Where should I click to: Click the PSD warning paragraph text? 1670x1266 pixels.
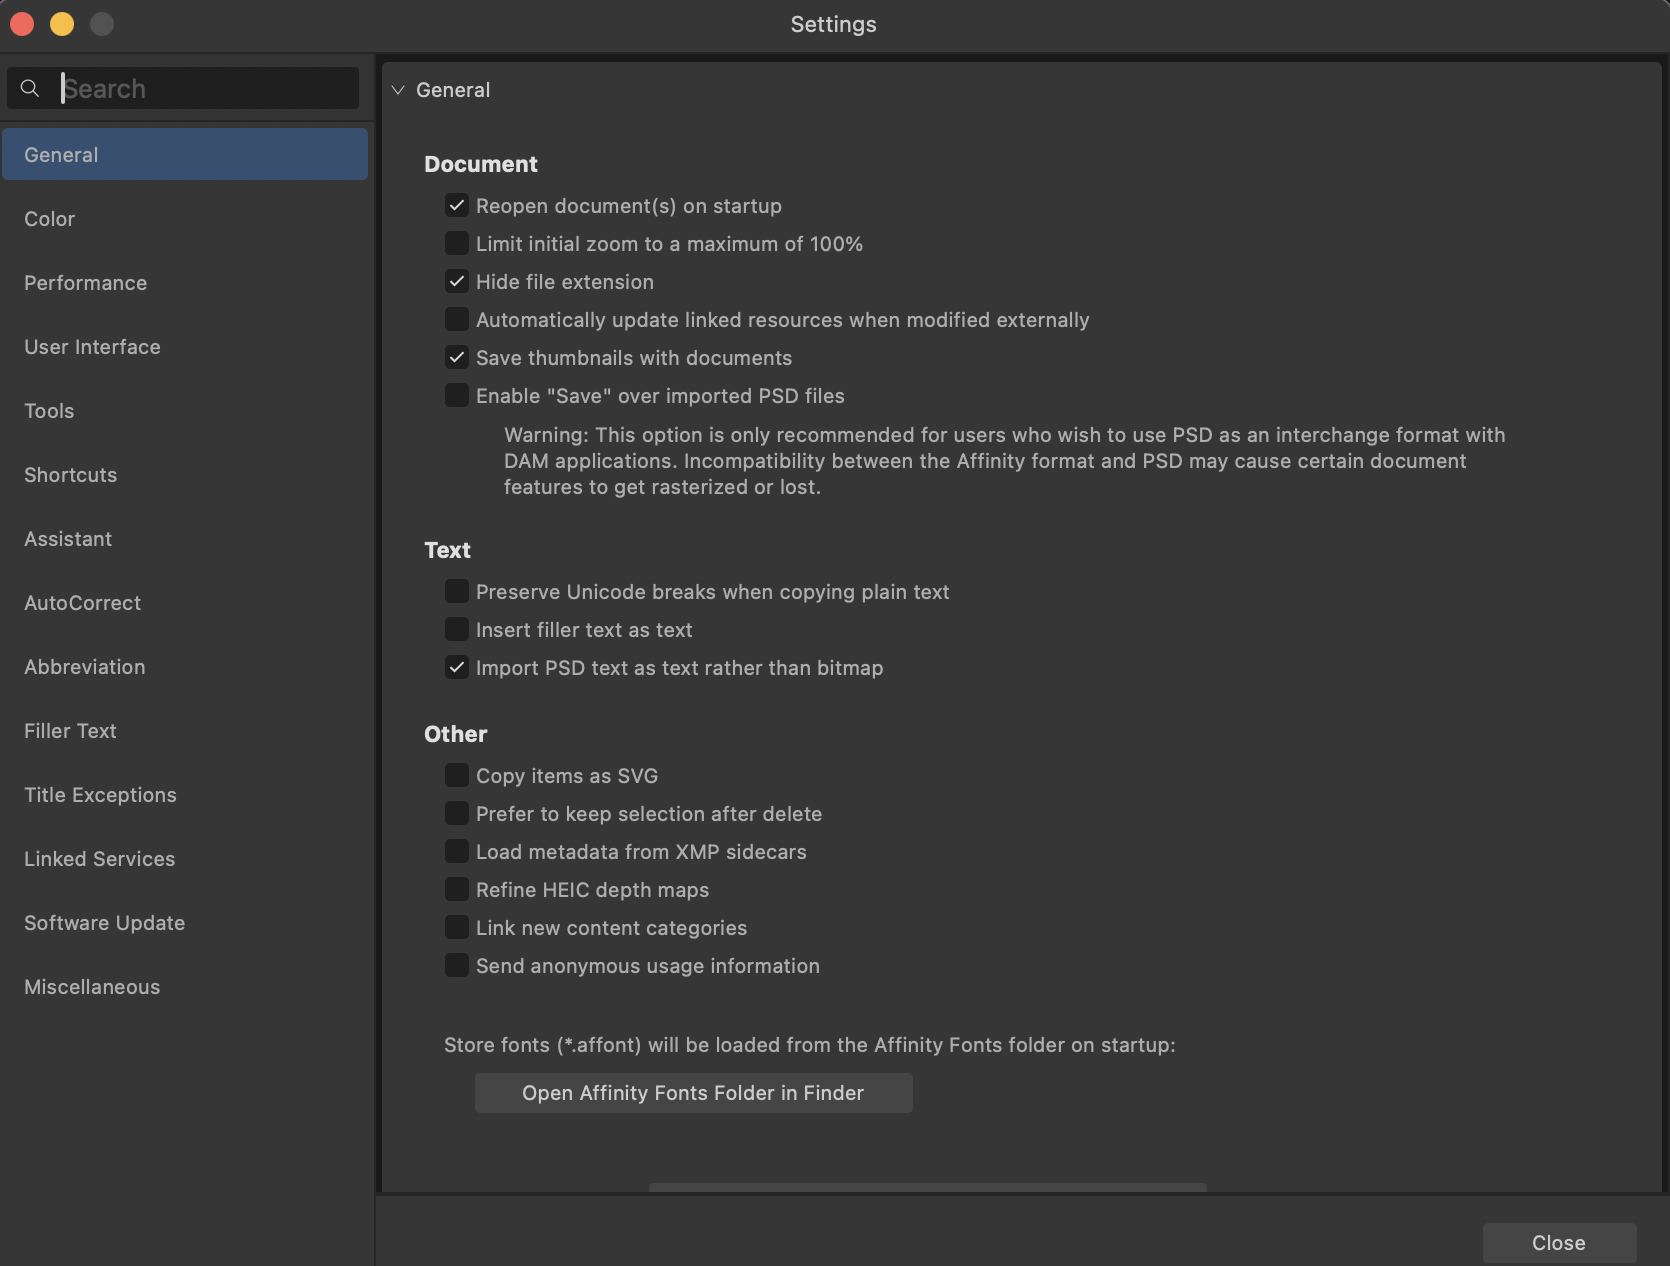point(1004,461)
